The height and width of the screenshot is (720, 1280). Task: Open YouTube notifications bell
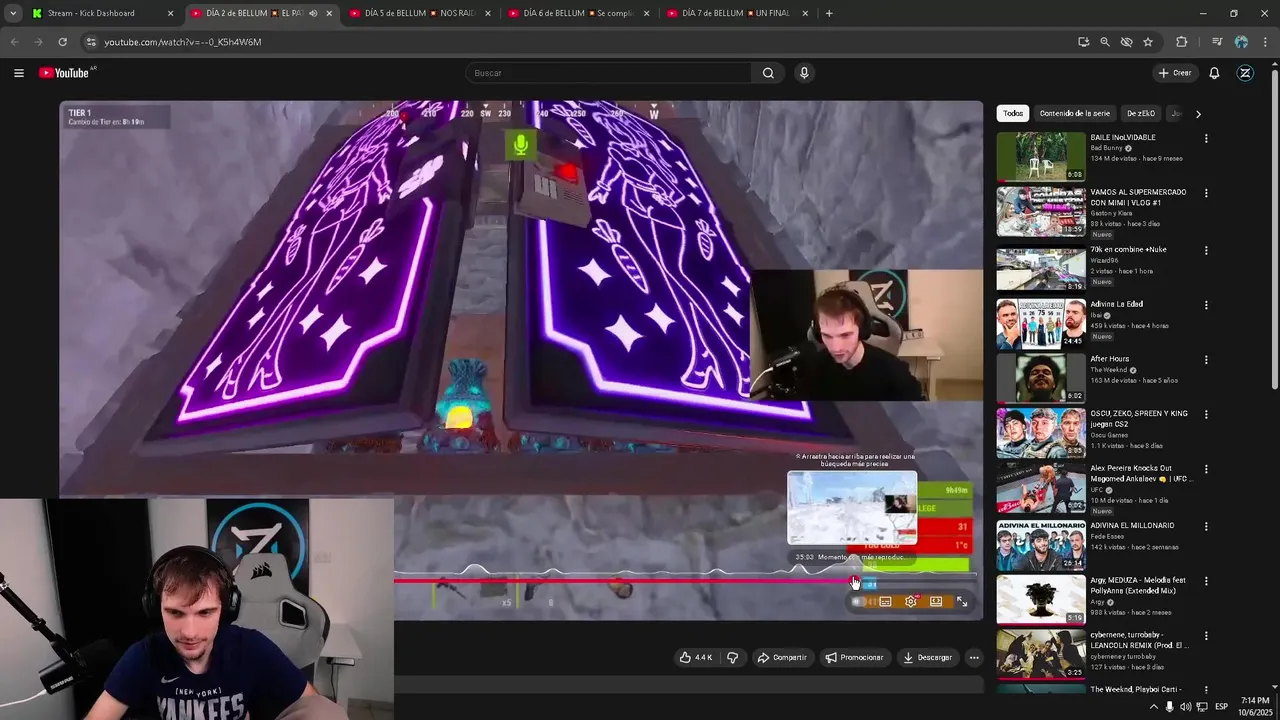pyautogui.click(x=1214, y=73)
